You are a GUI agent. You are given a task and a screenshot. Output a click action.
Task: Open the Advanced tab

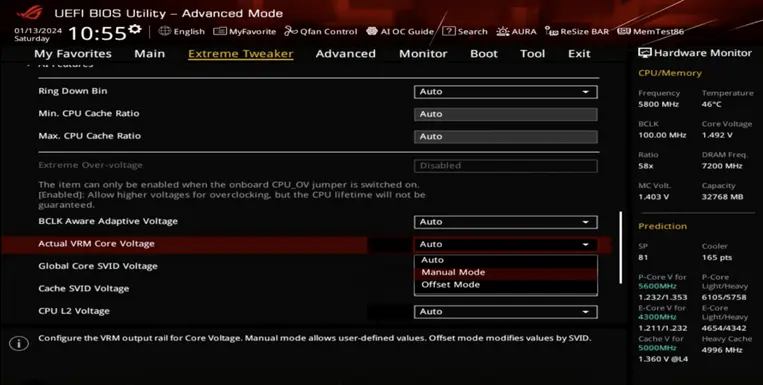tap(345, 54)
